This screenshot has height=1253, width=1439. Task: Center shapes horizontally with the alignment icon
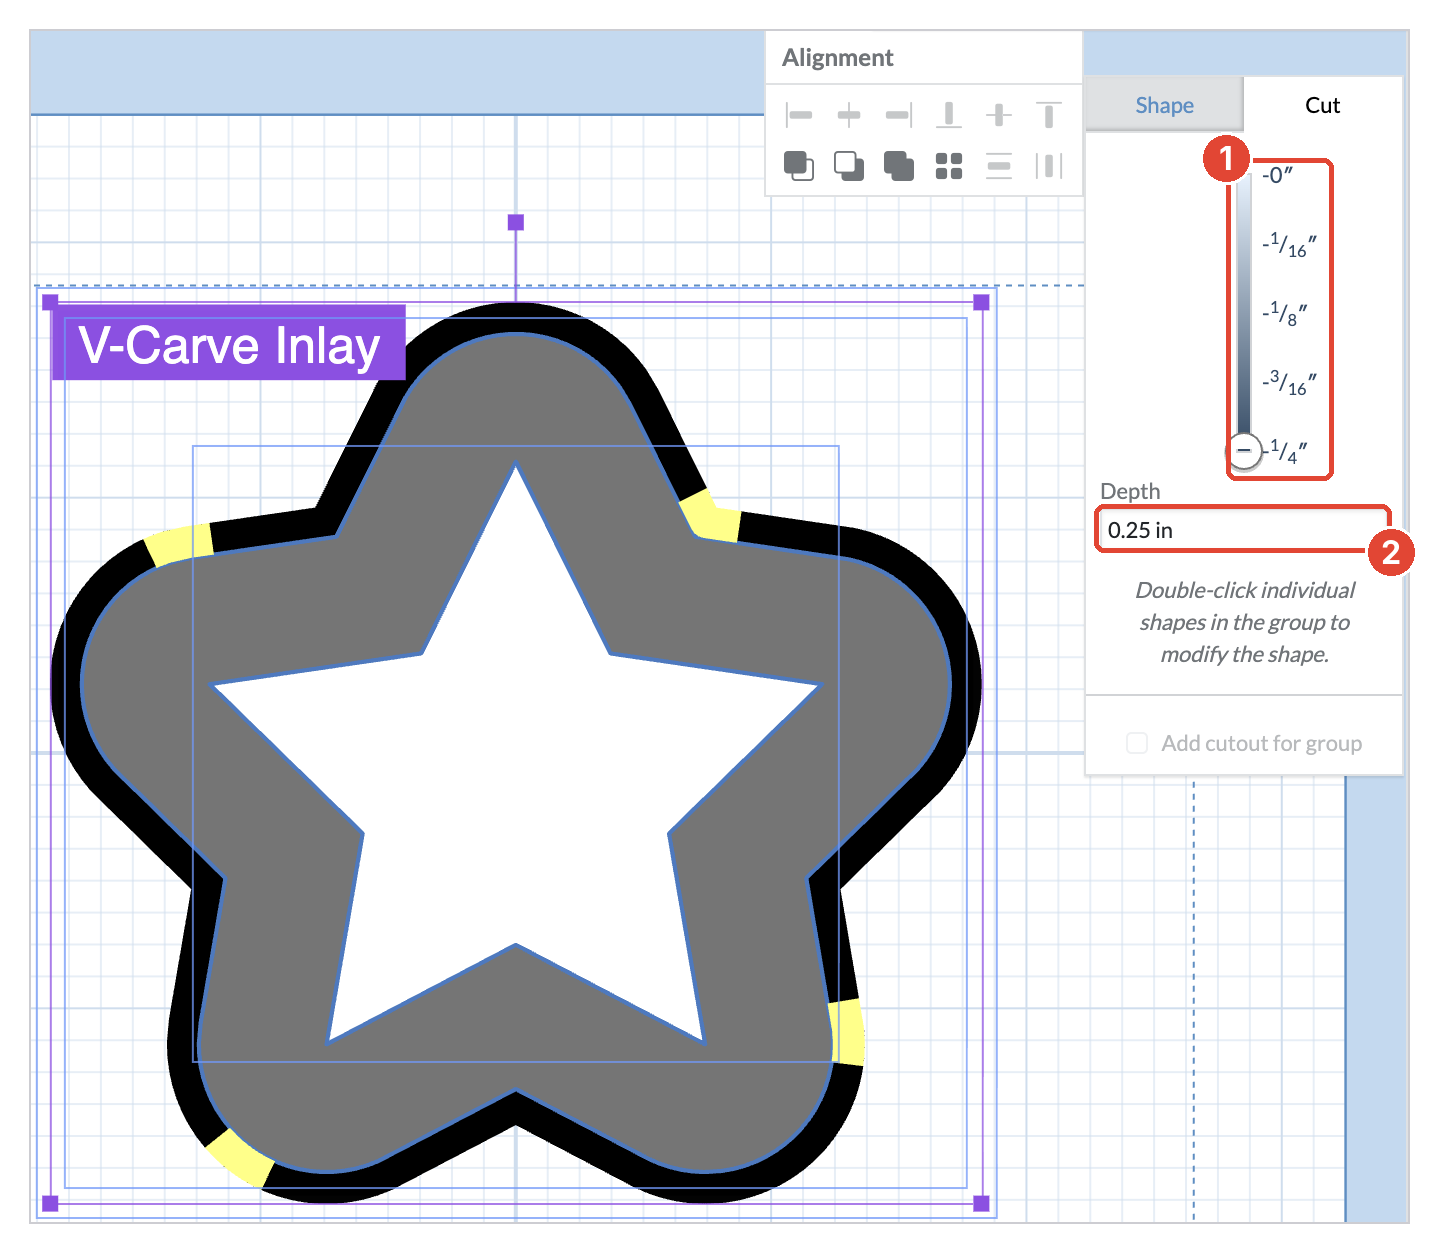tap(849, 115)
